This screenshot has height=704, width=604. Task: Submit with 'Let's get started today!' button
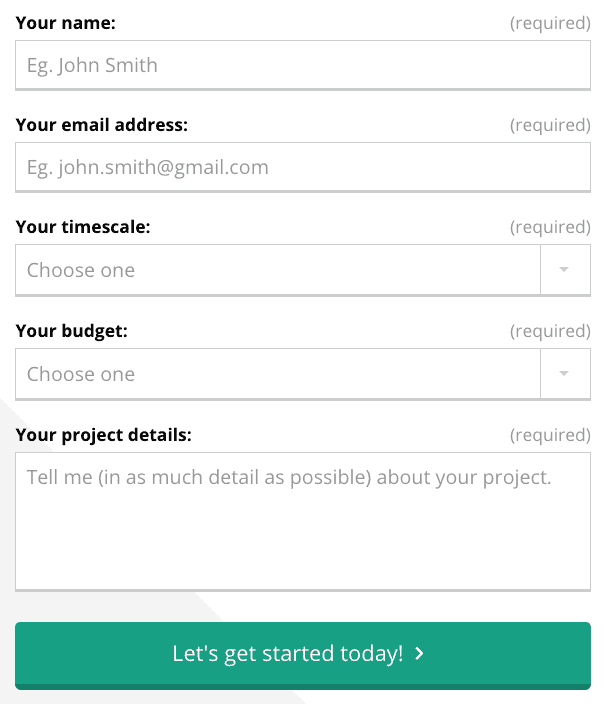point(303,656)
